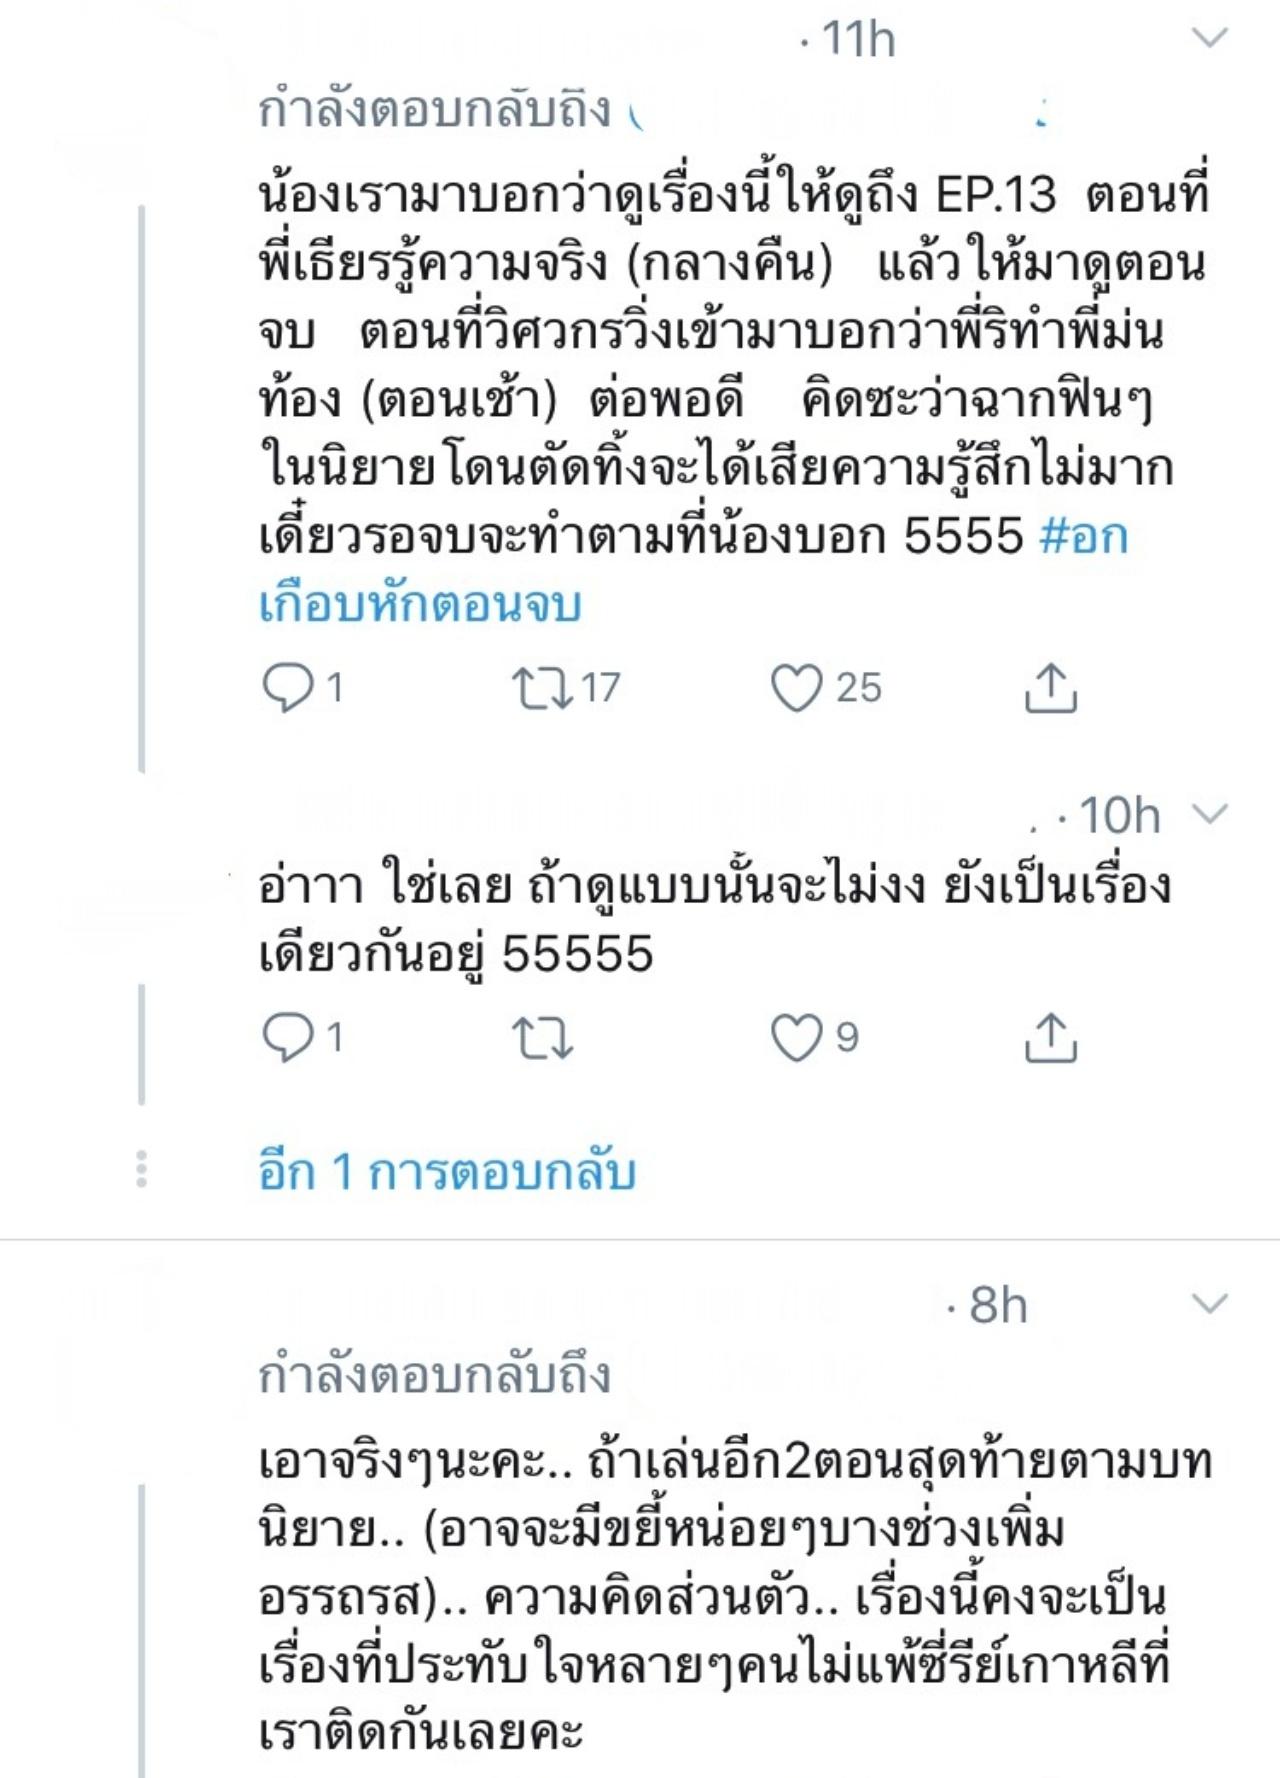Show "อีก 1 การตอบกลับ" more replies
Viewport: 1280px width, 1778px height.
447,1171
